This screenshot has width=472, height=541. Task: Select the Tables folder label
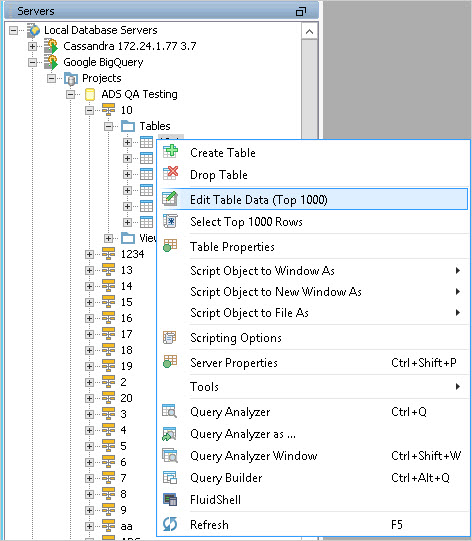[x=155, y=126]
